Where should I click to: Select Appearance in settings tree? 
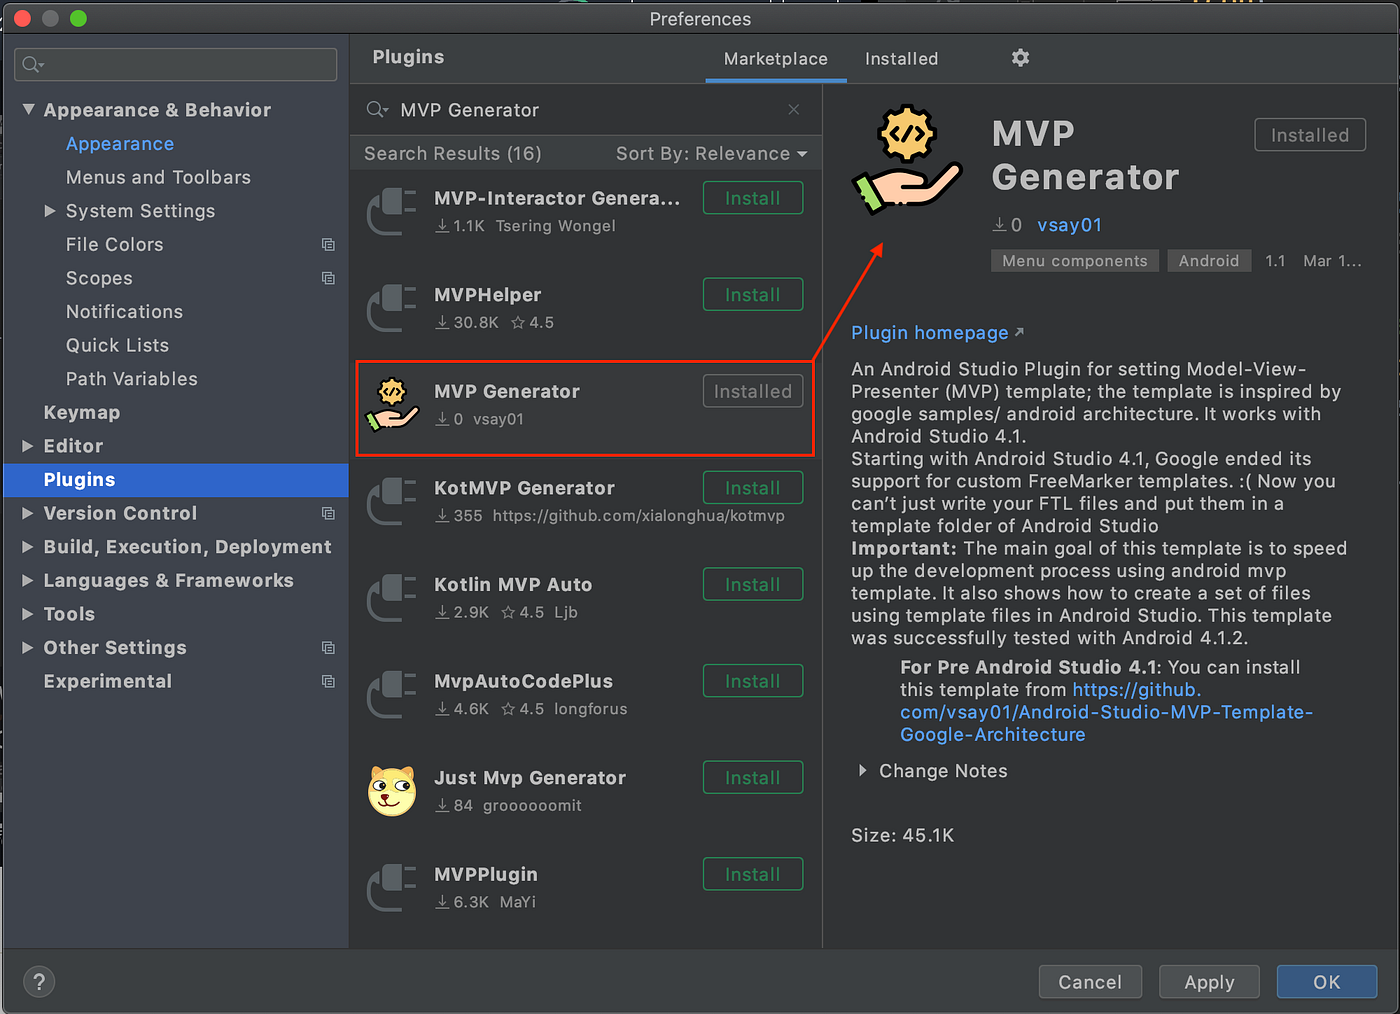[120, 144]
